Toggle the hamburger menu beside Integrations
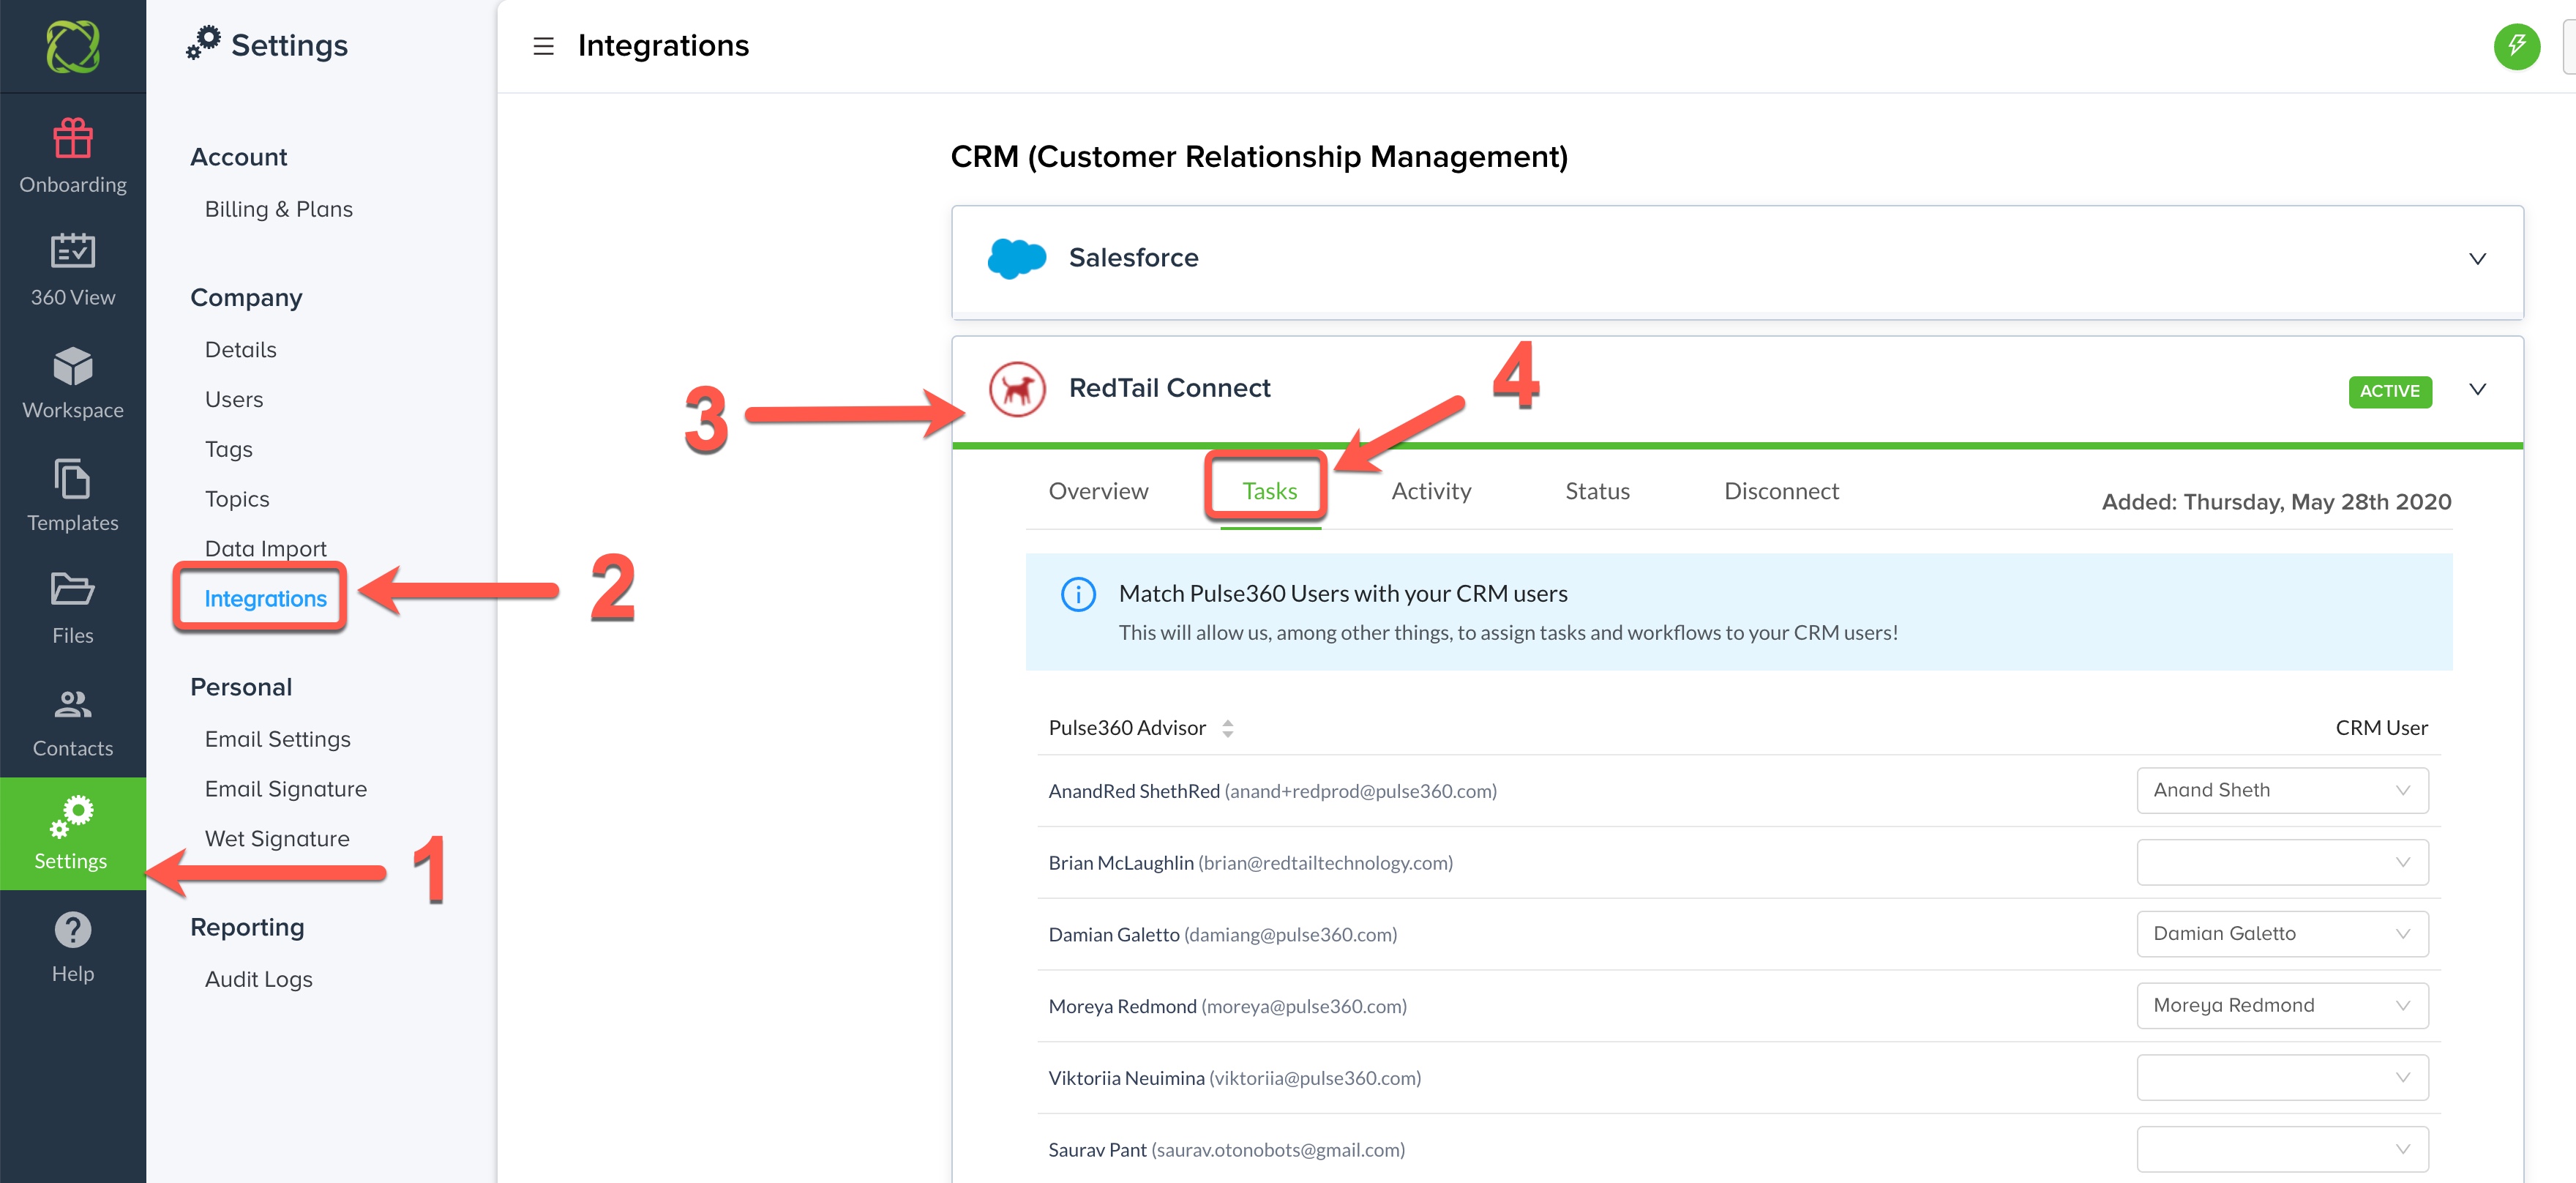Screen dimensions: 2576x1183 click(543, 46)
